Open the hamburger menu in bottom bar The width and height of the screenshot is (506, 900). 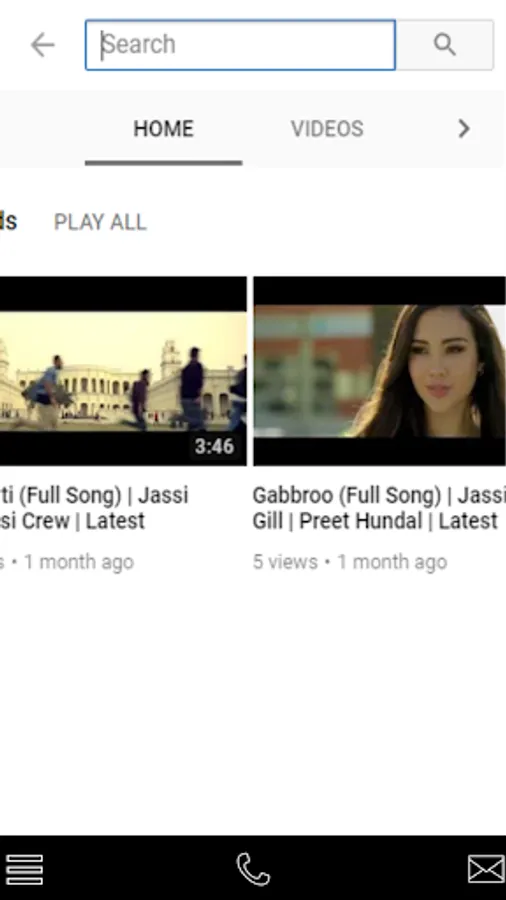[x=25, y=870]
